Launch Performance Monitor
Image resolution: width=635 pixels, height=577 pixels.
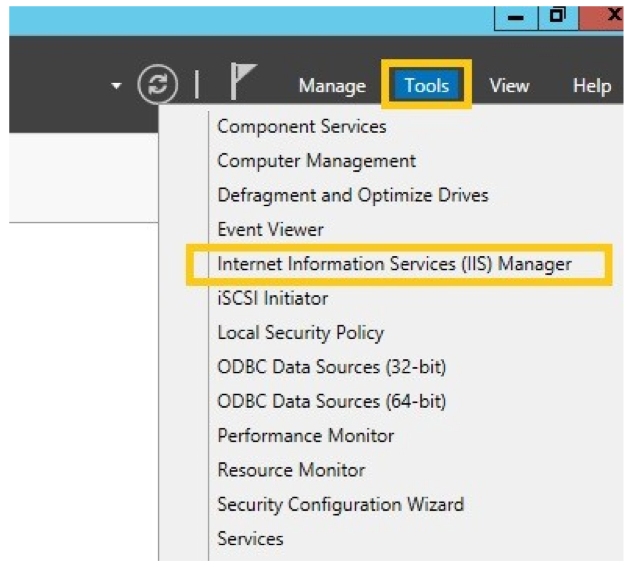click(305, 435)
